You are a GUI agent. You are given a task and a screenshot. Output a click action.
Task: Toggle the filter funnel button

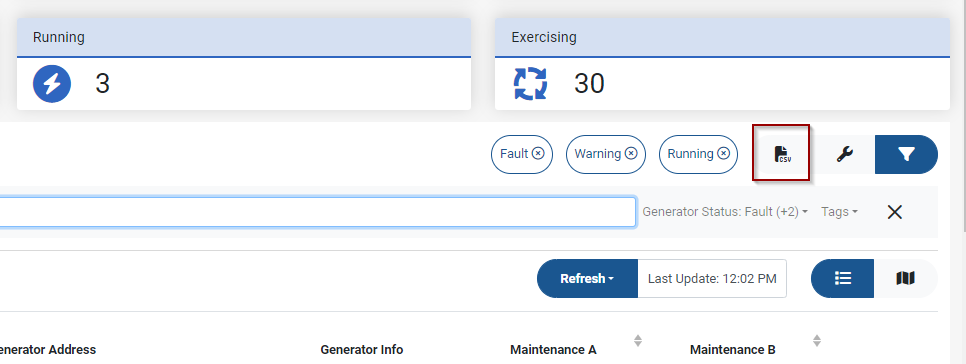[906, 155]
